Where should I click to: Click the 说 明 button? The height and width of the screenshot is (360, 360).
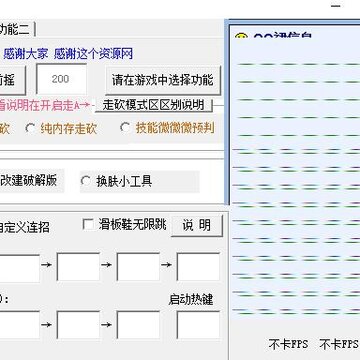[197, 226]
